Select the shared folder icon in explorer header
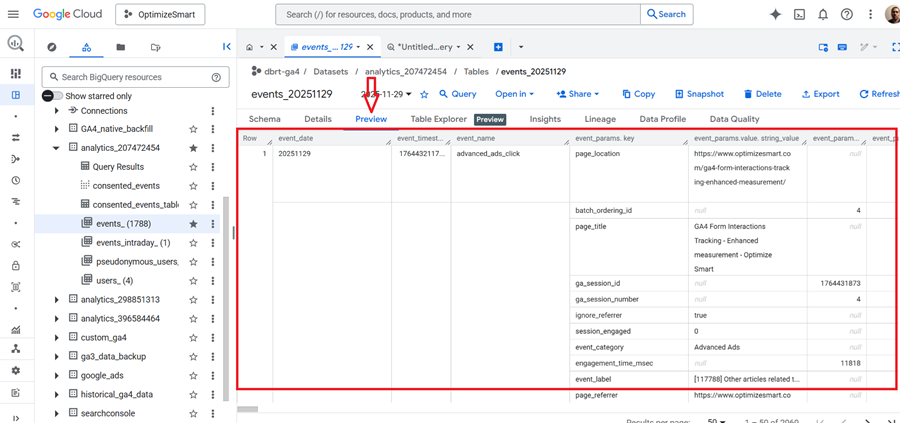Screen dimensions: 900x423 [x=155, y=47]
